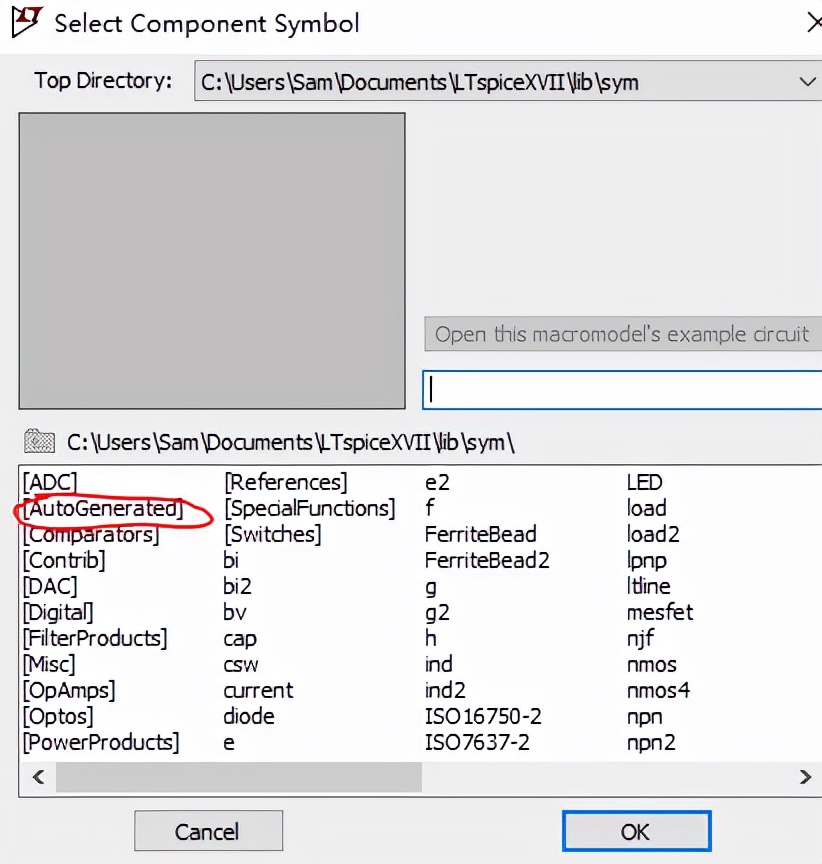This screenshot has height=864, width=822.
Task: Click the horizontal scrollbar thumb
Action: click(239, 777)
